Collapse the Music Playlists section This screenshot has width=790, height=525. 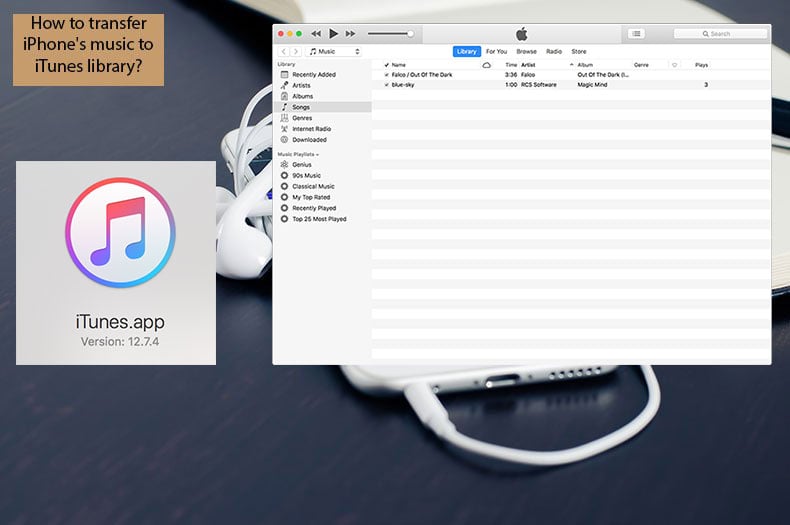tap(298, 154)
